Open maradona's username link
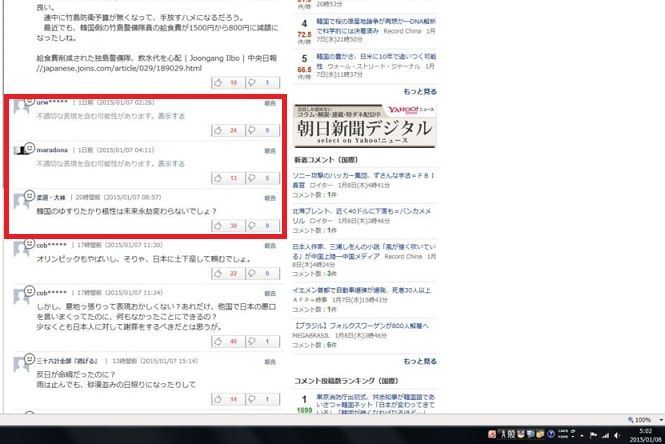This screenshot has height=444, width=665. (x=52, y=150)
